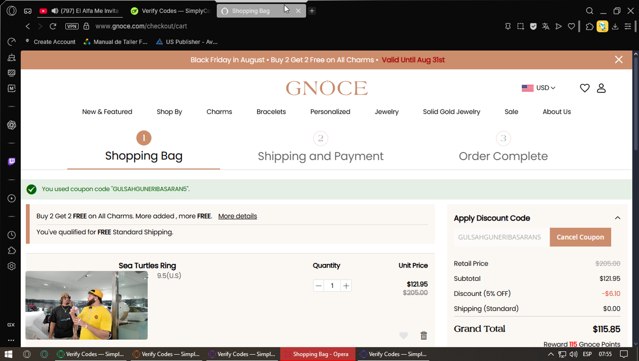Switch to the Verify Codes browser tab
This screenshot has width=639, height=361.
(170, 11)
